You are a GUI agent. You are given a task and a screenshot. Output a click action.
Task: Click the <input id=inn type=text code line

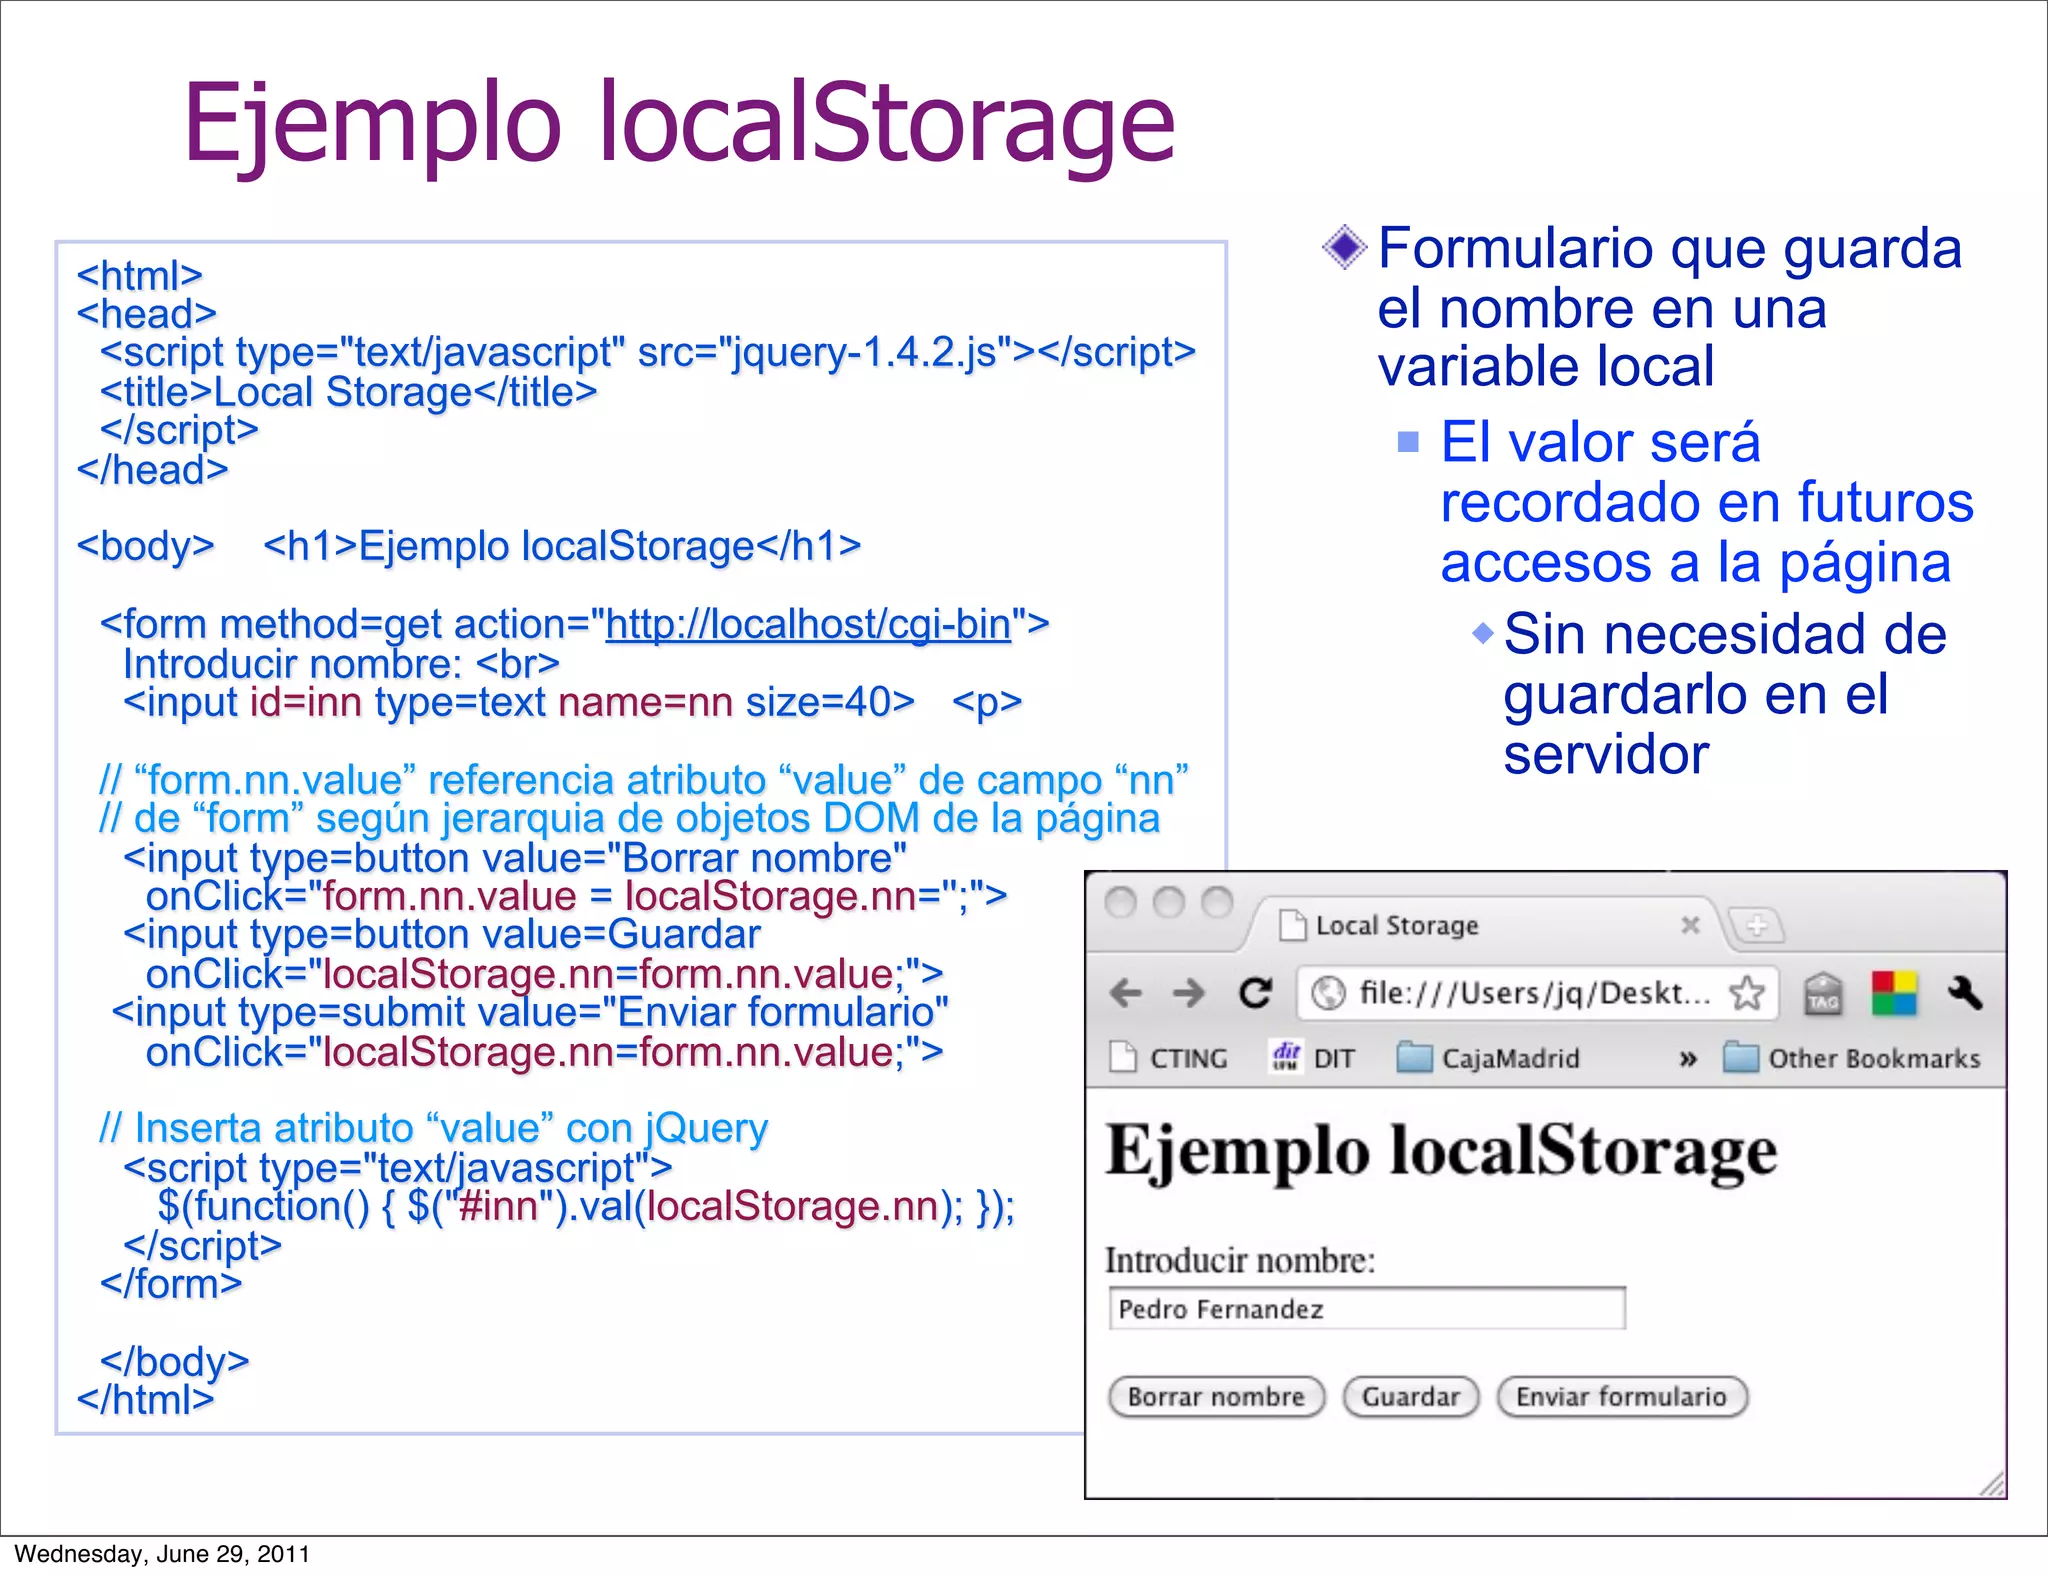click(572, 703)
